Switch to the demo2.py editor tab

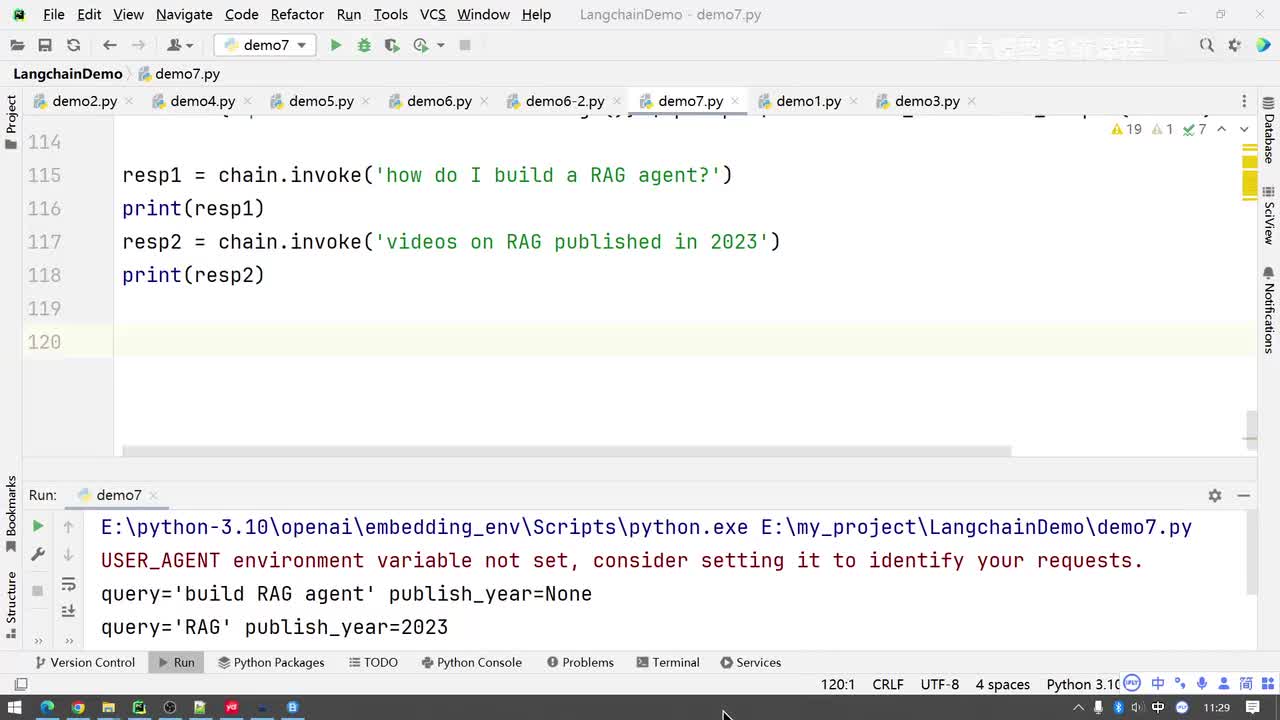[85, 101]
